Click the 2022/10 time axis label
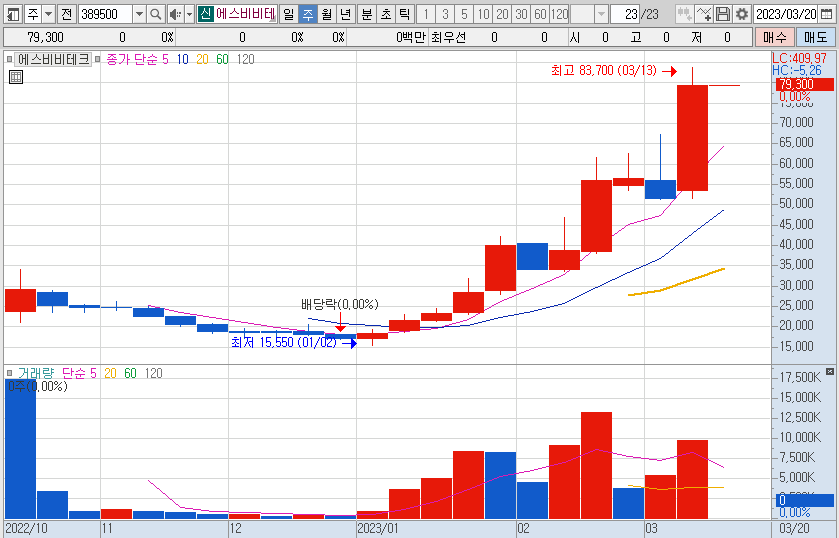The image size is (839, 538). coord(26,529)
